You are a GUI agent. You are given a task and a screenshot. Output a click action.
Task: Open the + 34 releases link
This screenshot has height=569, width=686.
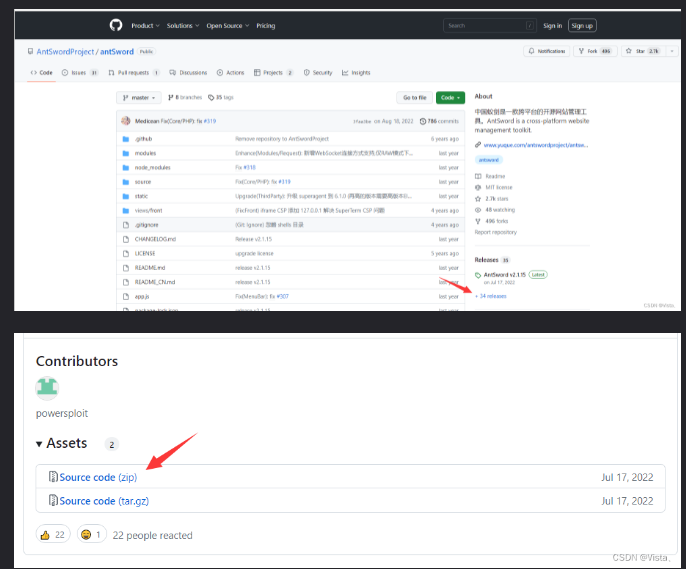(x=490, y=297)
